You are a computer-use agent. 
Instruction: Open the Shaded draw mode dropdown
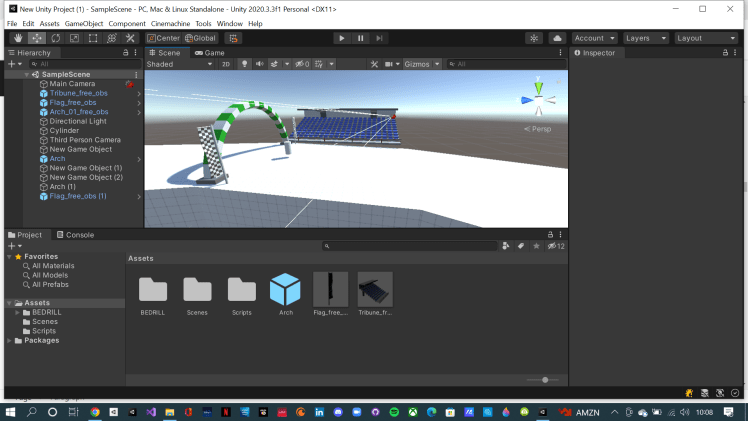pos(180,64)
